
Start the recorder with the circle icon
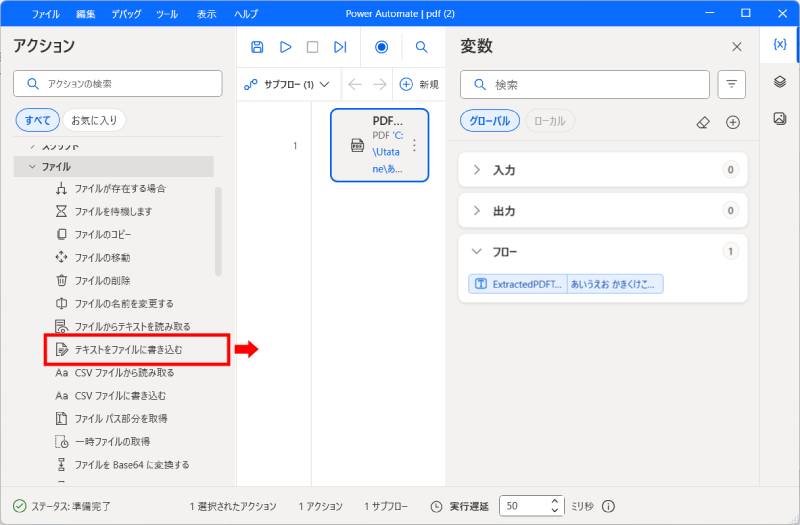click(381, 47)
